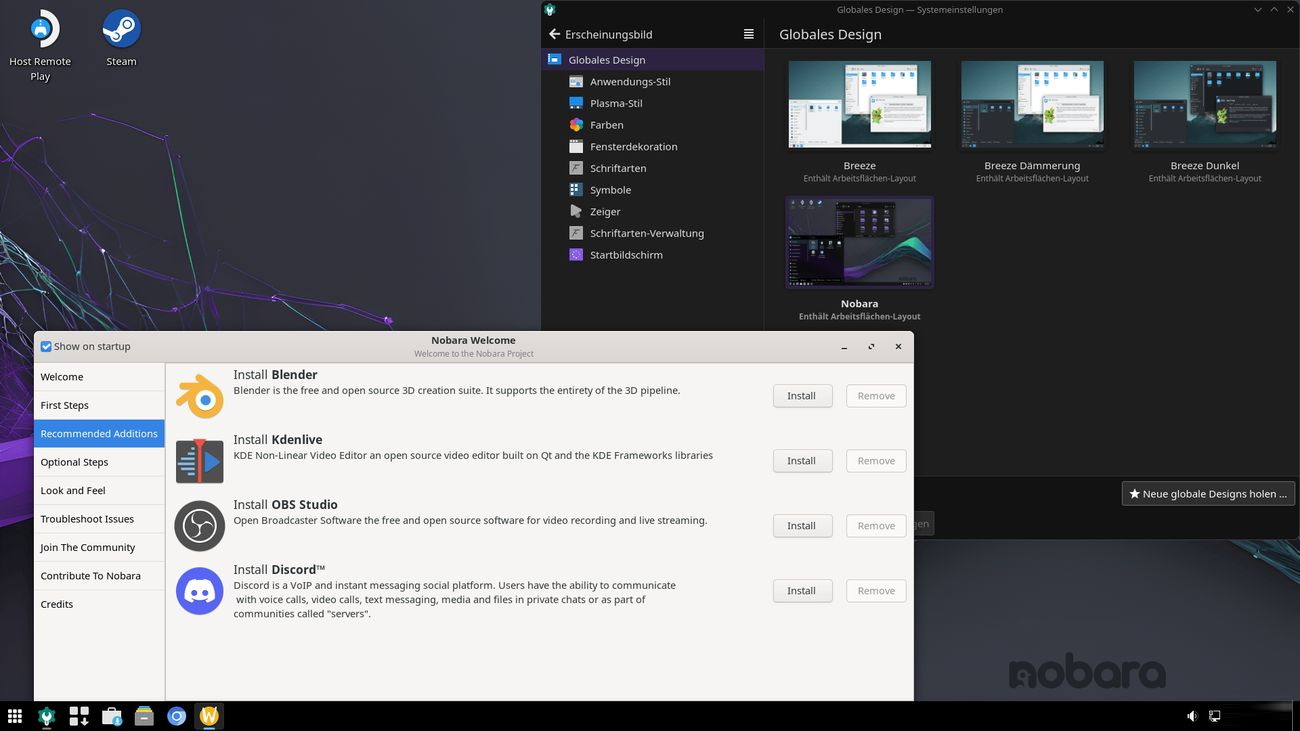Open the application launcher grid in taskbar
Viewport: 1300px width, 731px height.
(x=15, y=716)
